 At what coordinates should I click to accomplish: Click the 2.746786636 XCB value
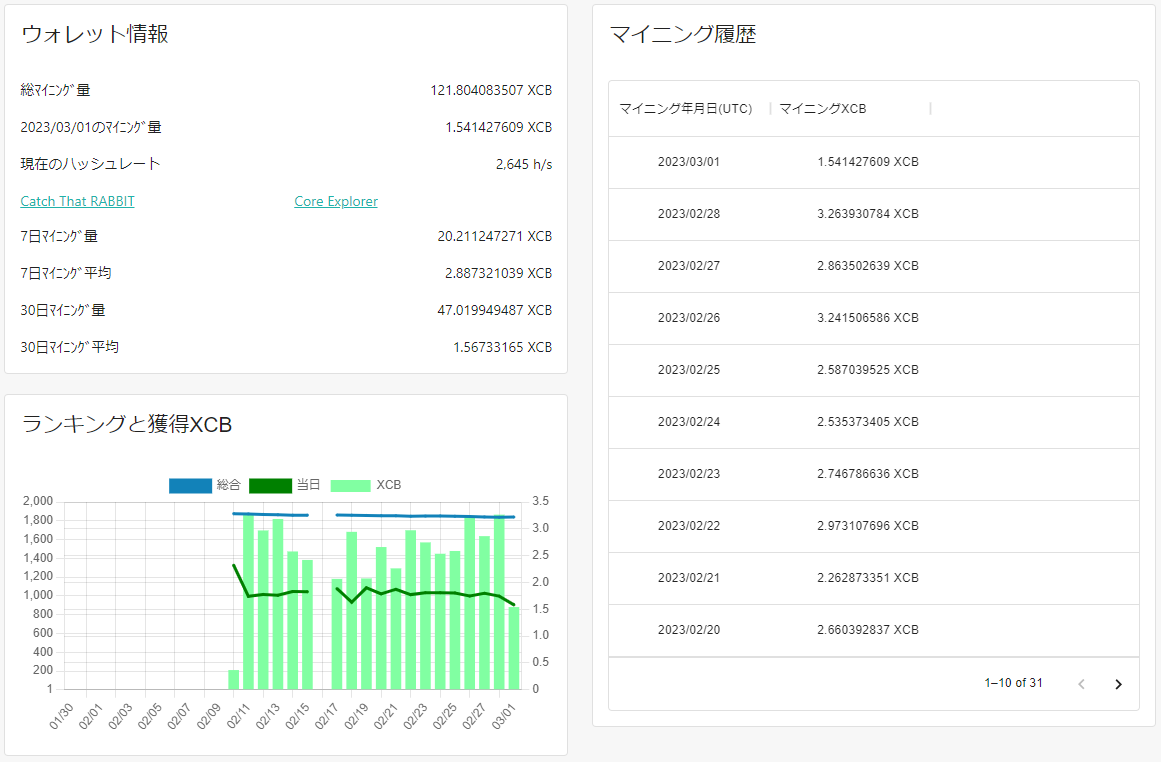click(x=868, y=474)
